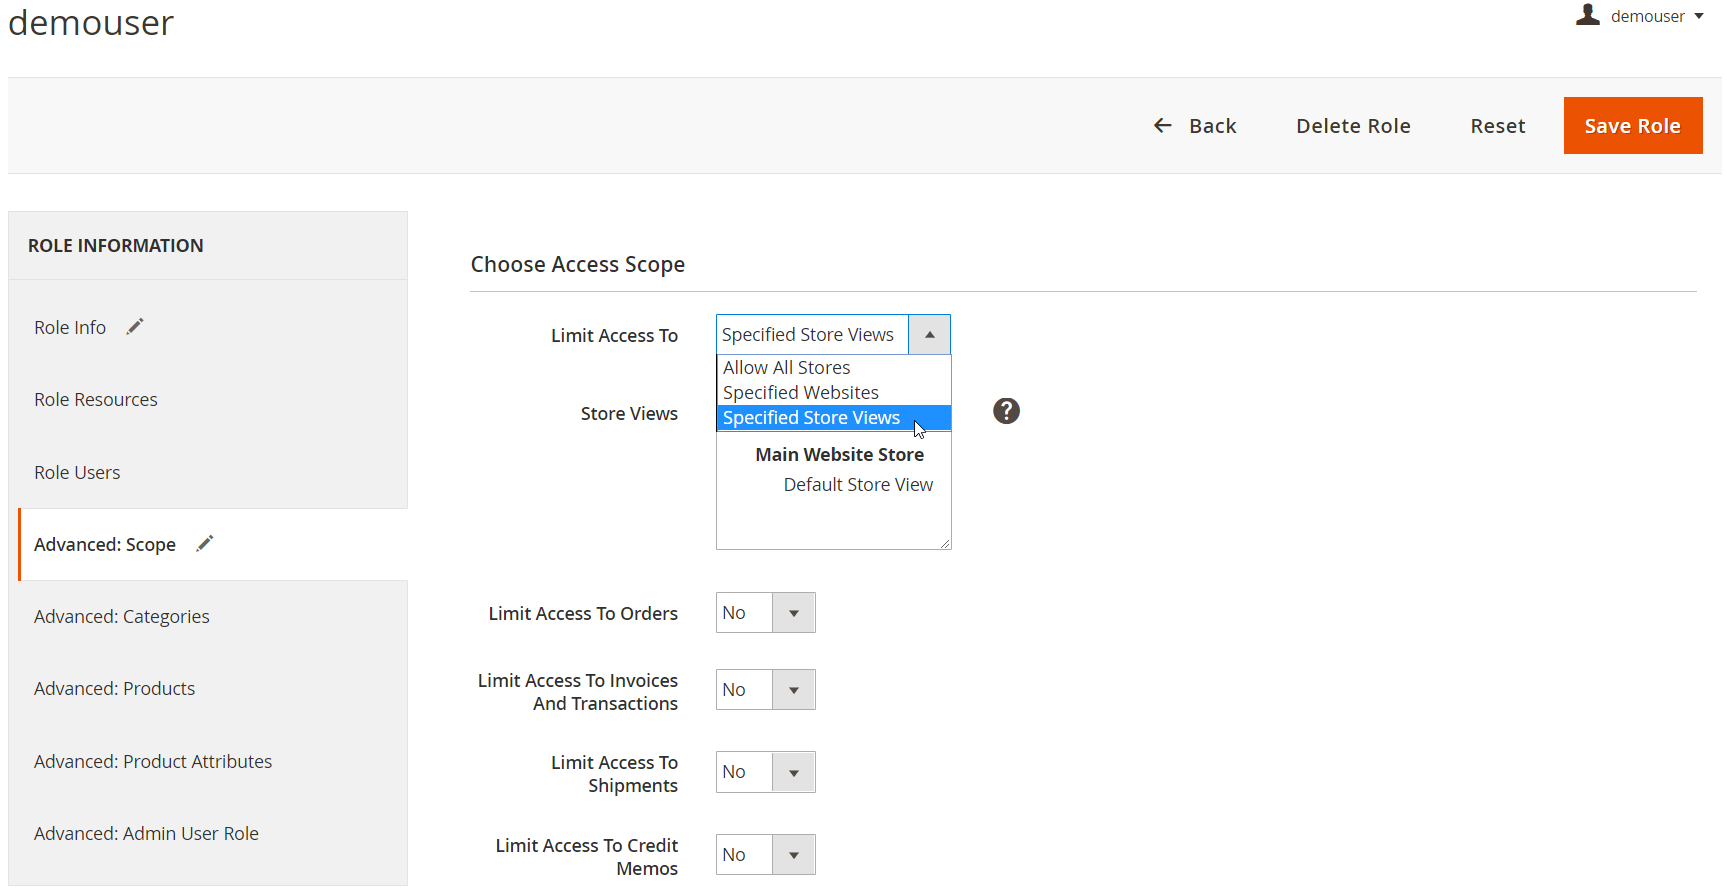1727x895 pixels.
Task: Open Limit Access To Credit Memos dropdown
Action: (x=766, y=855)
